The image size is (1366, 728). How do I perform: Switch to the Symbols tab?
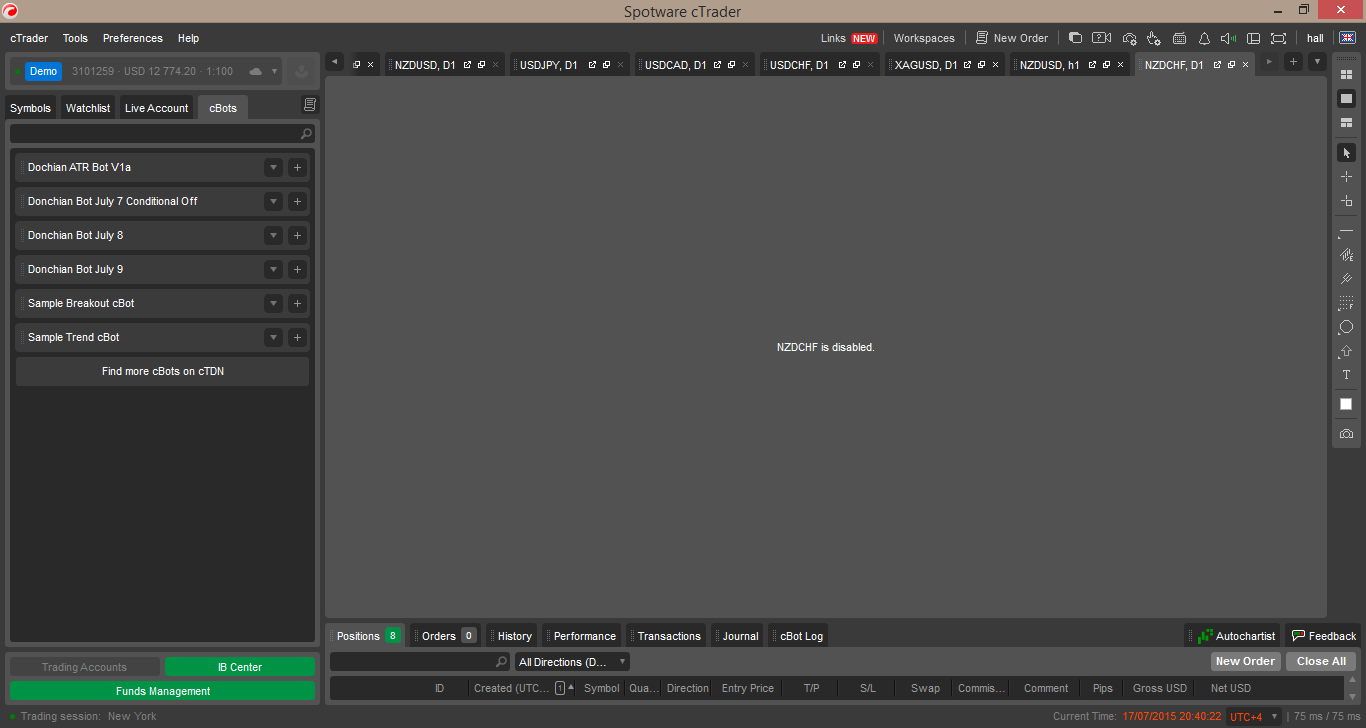pos(30,108)
